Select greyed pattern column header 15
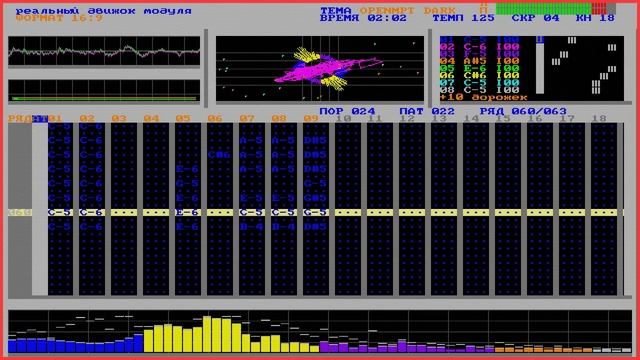 pos(502,119)
